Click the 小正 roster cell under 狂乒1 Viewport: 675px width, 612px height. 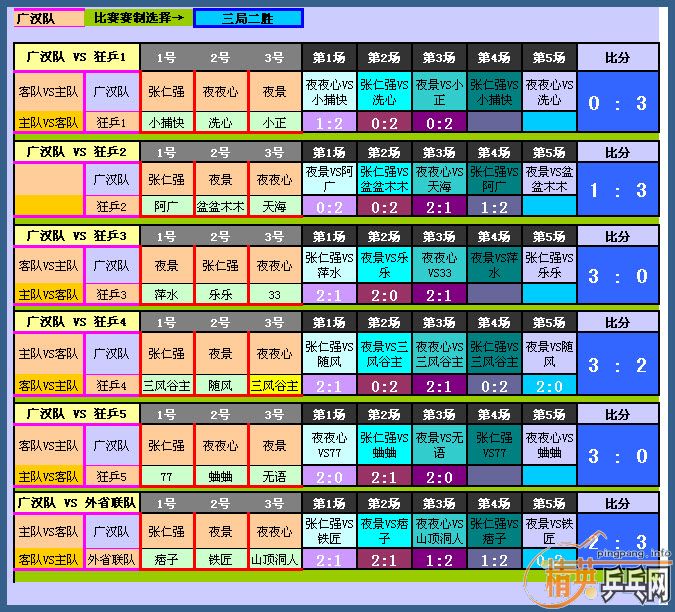point(275,123)
